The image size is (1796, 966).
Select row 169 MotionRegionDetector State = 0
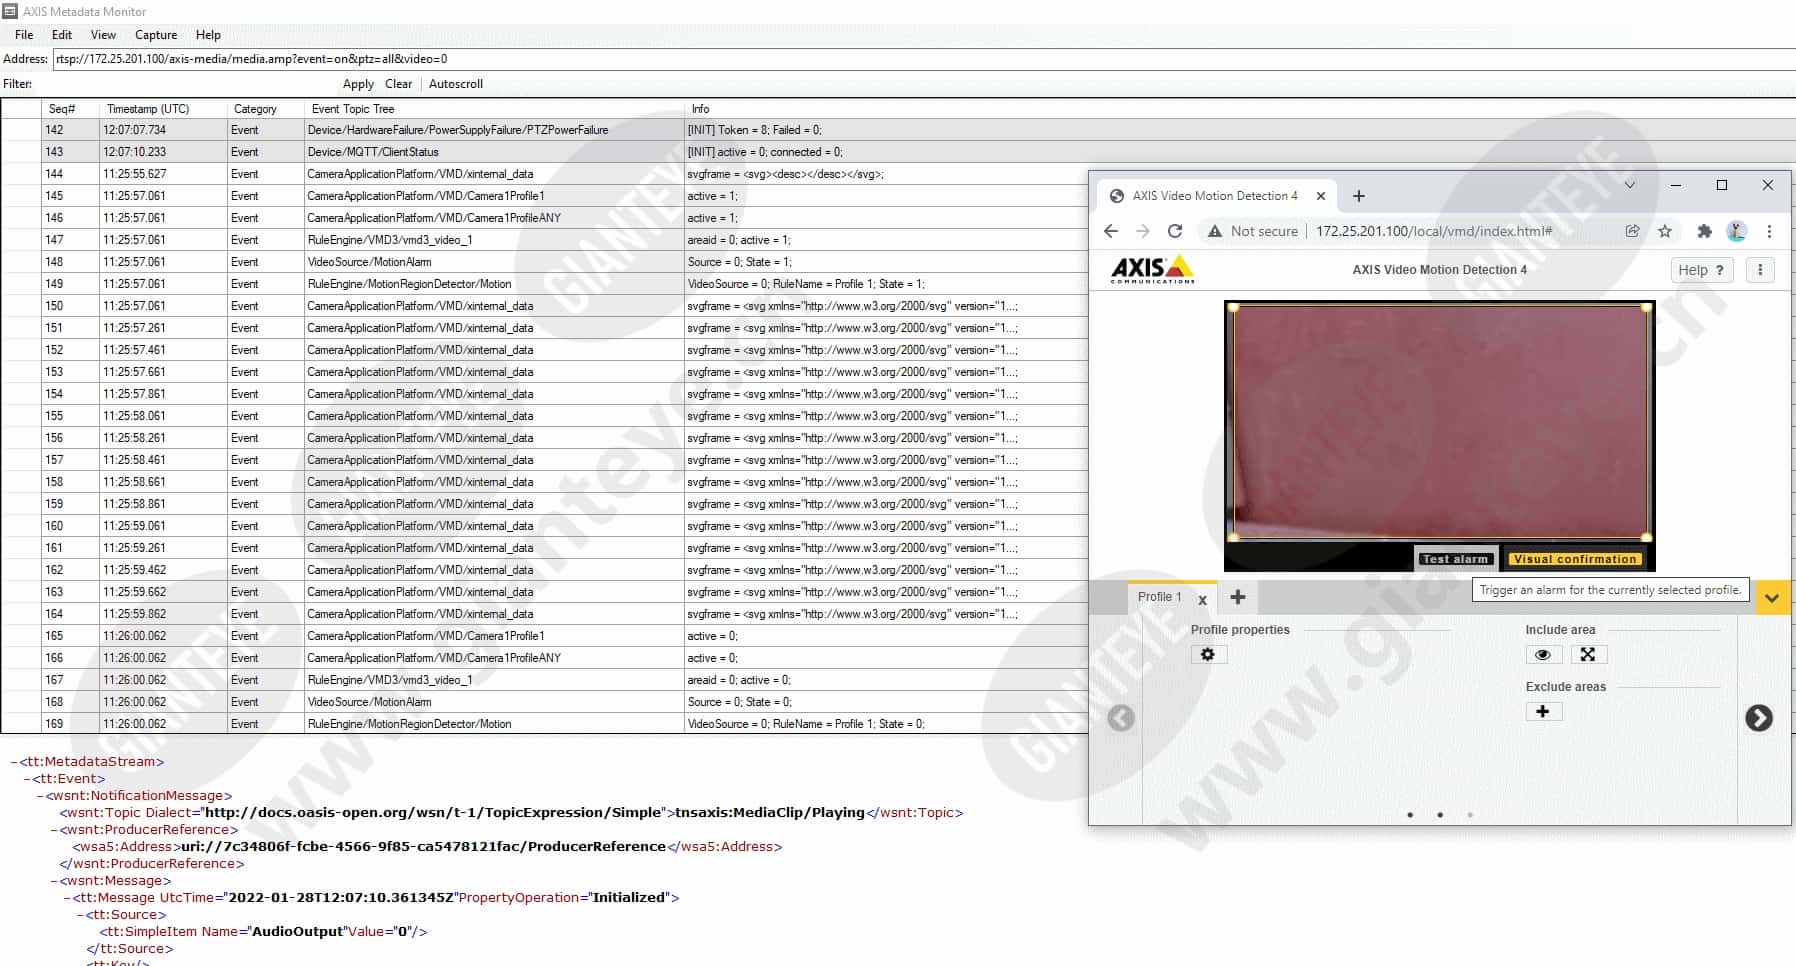point(545,724)
